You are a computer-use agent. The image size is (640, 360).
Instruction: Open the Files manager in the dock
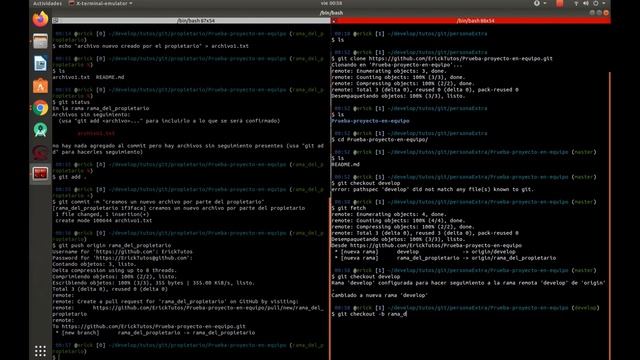[x=40, y=41]
